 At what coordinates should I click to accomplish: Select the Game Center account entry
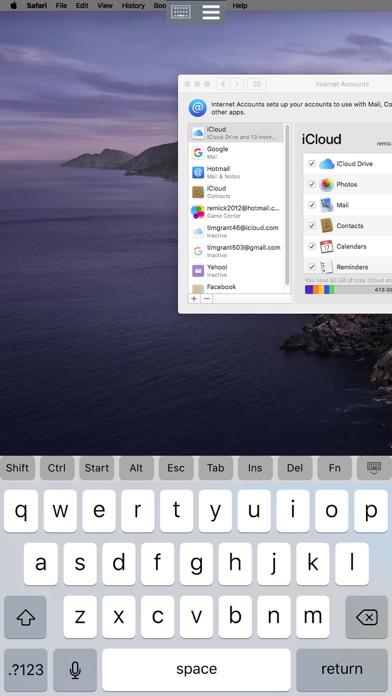pos(236,212)
